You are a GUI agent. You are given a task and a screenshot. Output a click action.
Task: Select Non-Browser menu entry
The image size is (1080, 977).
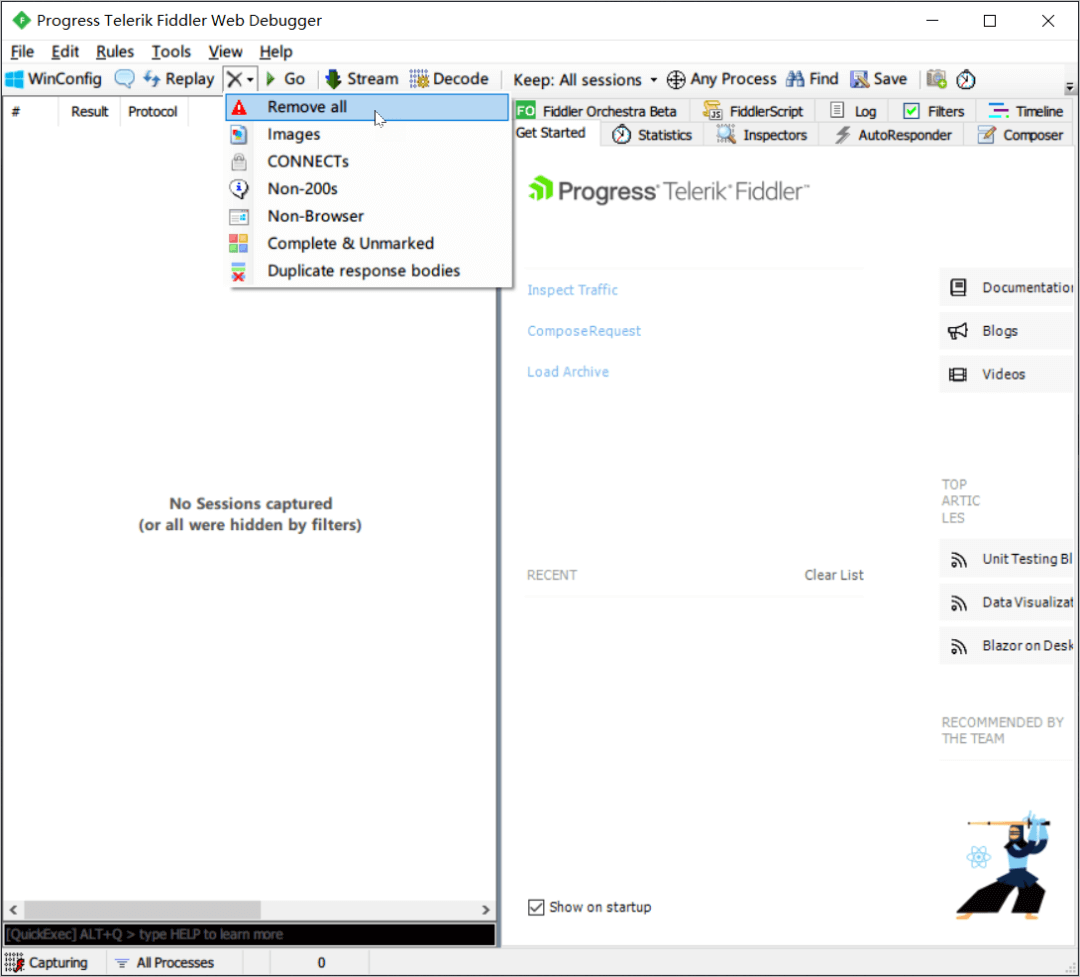pos(367,216)
